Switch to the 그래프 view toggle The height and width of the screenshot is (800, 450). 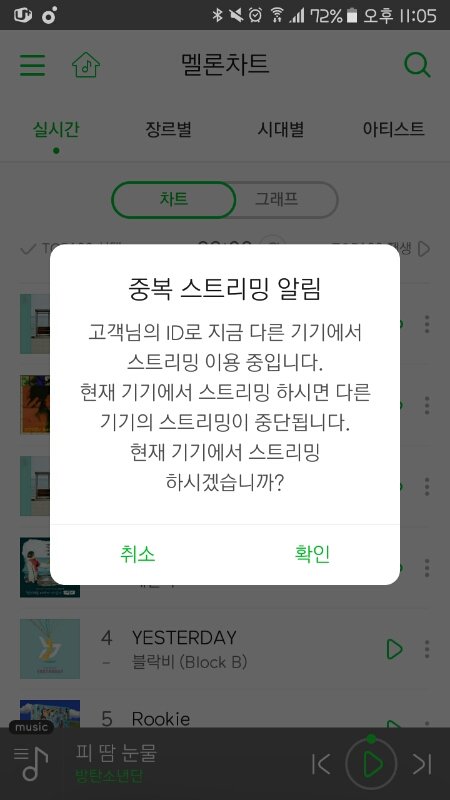click(x=277, y=199)
